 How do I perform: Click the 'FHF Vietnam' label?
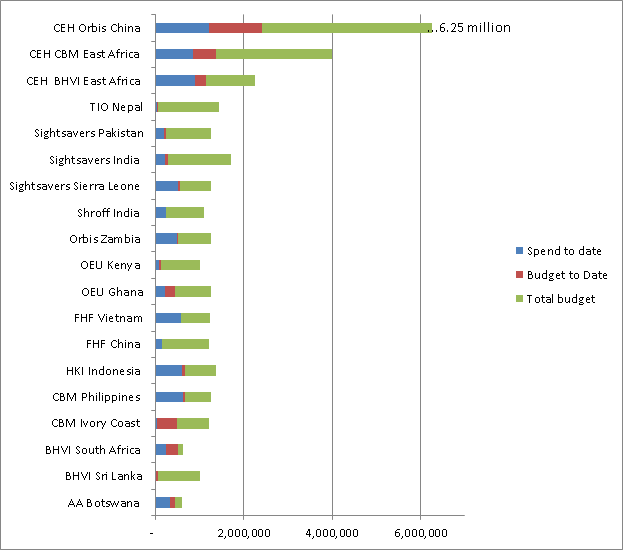[x=108, y=318]
